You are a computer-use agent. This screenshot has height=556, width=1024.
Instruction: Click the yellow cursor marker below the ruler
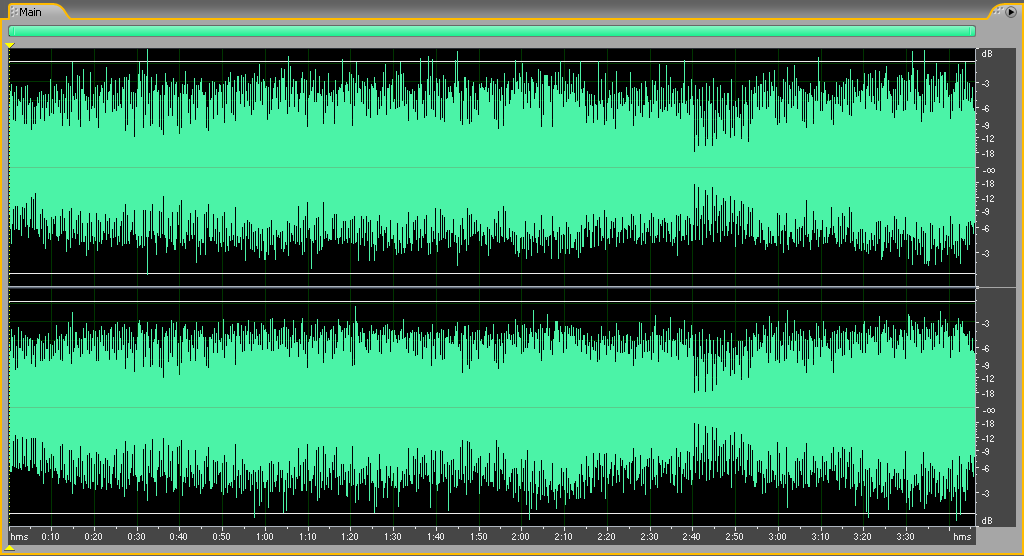10,548
